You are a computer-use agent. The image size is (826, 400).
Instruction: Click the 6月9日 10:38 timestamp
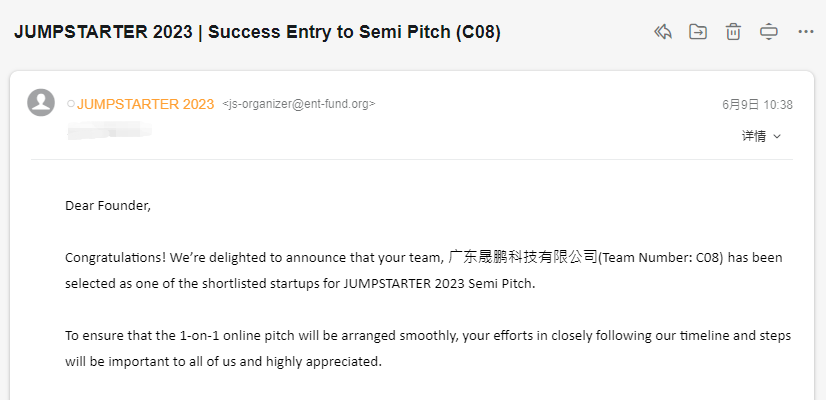point(757,104)
